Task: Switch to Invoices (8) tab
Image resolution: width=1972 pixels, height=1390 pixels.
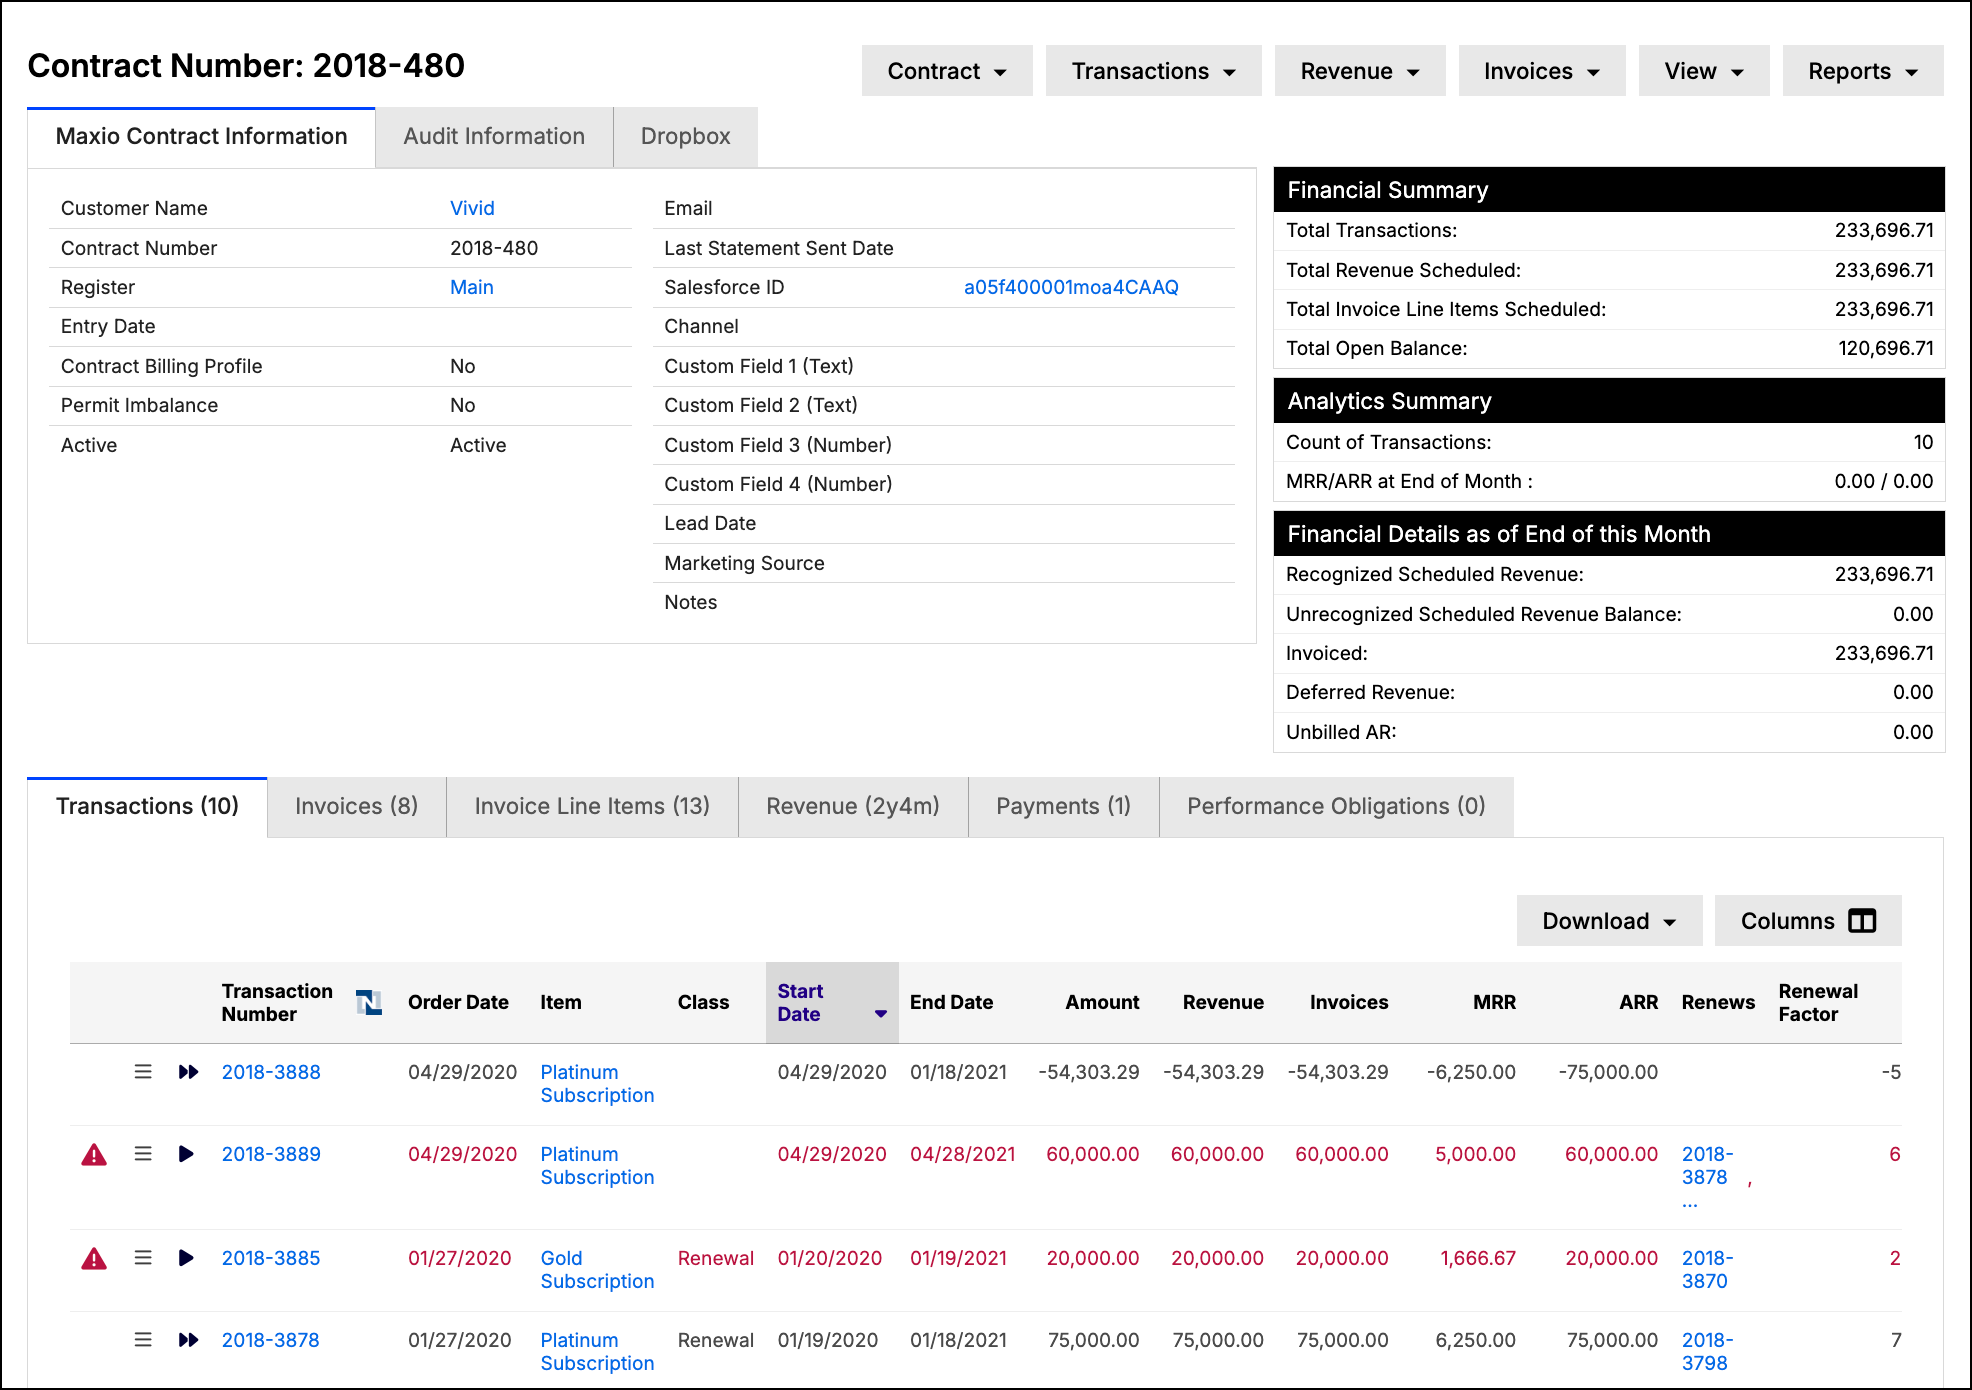Action: (x=356, y=807)
